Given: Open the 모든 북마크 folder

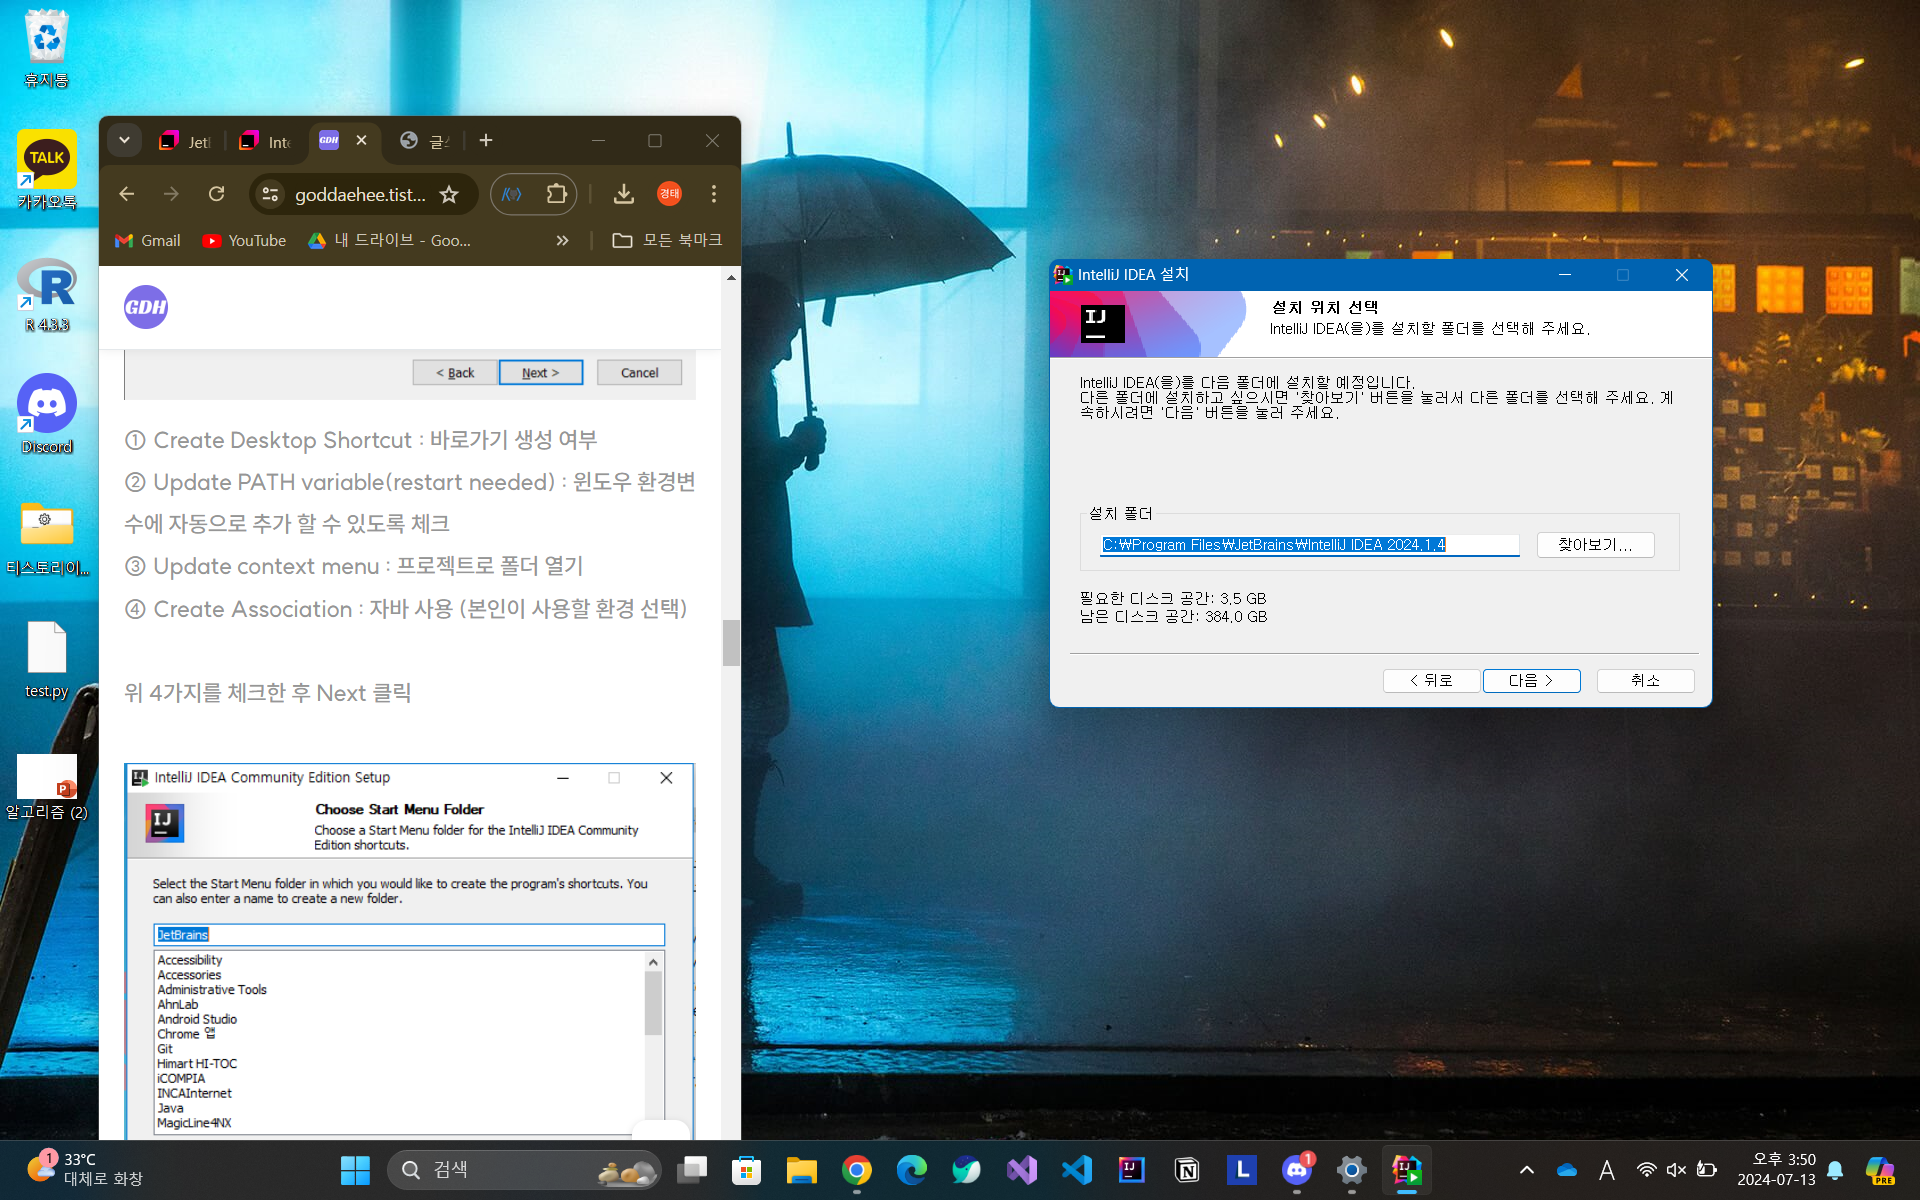Looking at the screenshot, I should click(667, 241).
